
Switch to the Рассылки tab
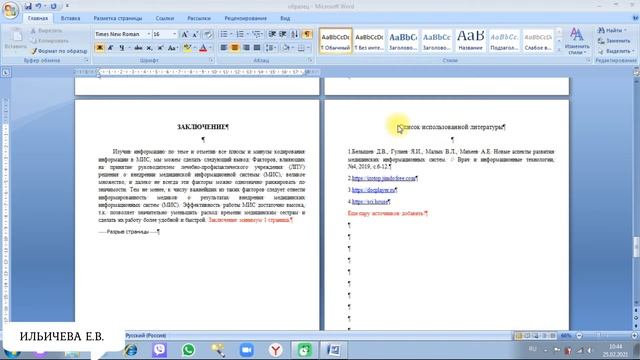[199, 18]
